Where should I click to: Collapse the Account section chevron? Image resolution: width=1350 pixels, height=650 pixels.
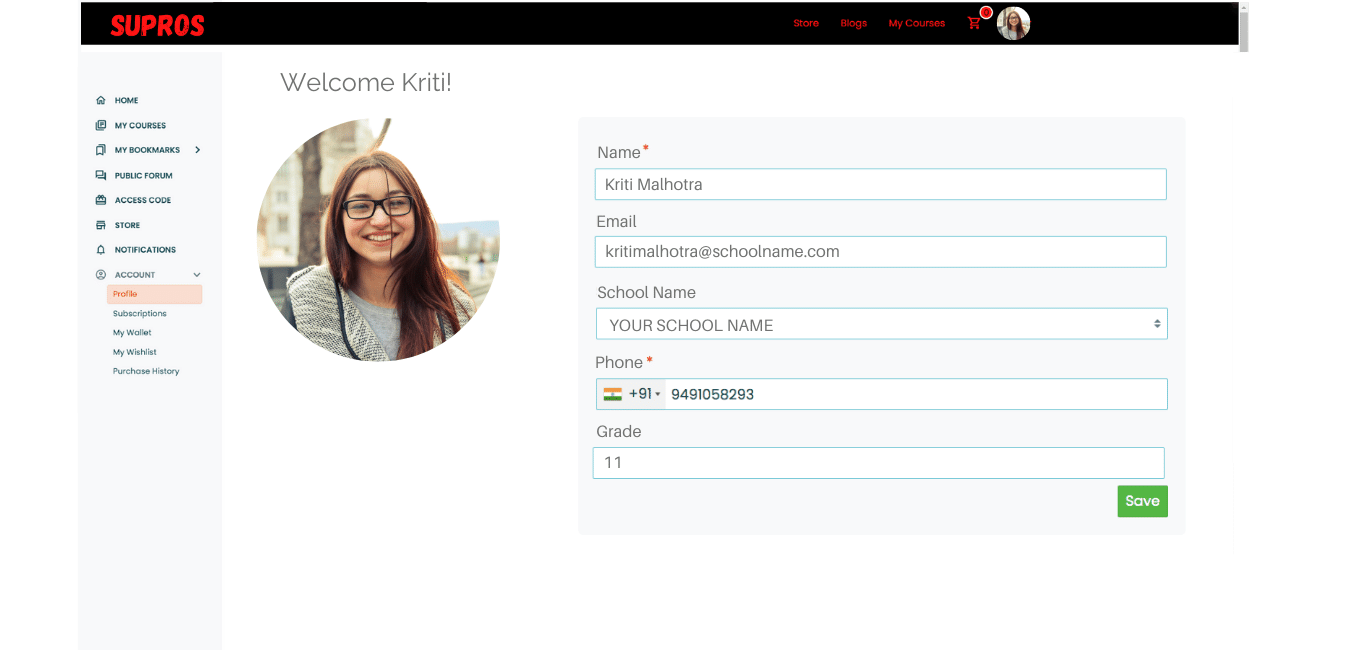[x=197, y=275]
